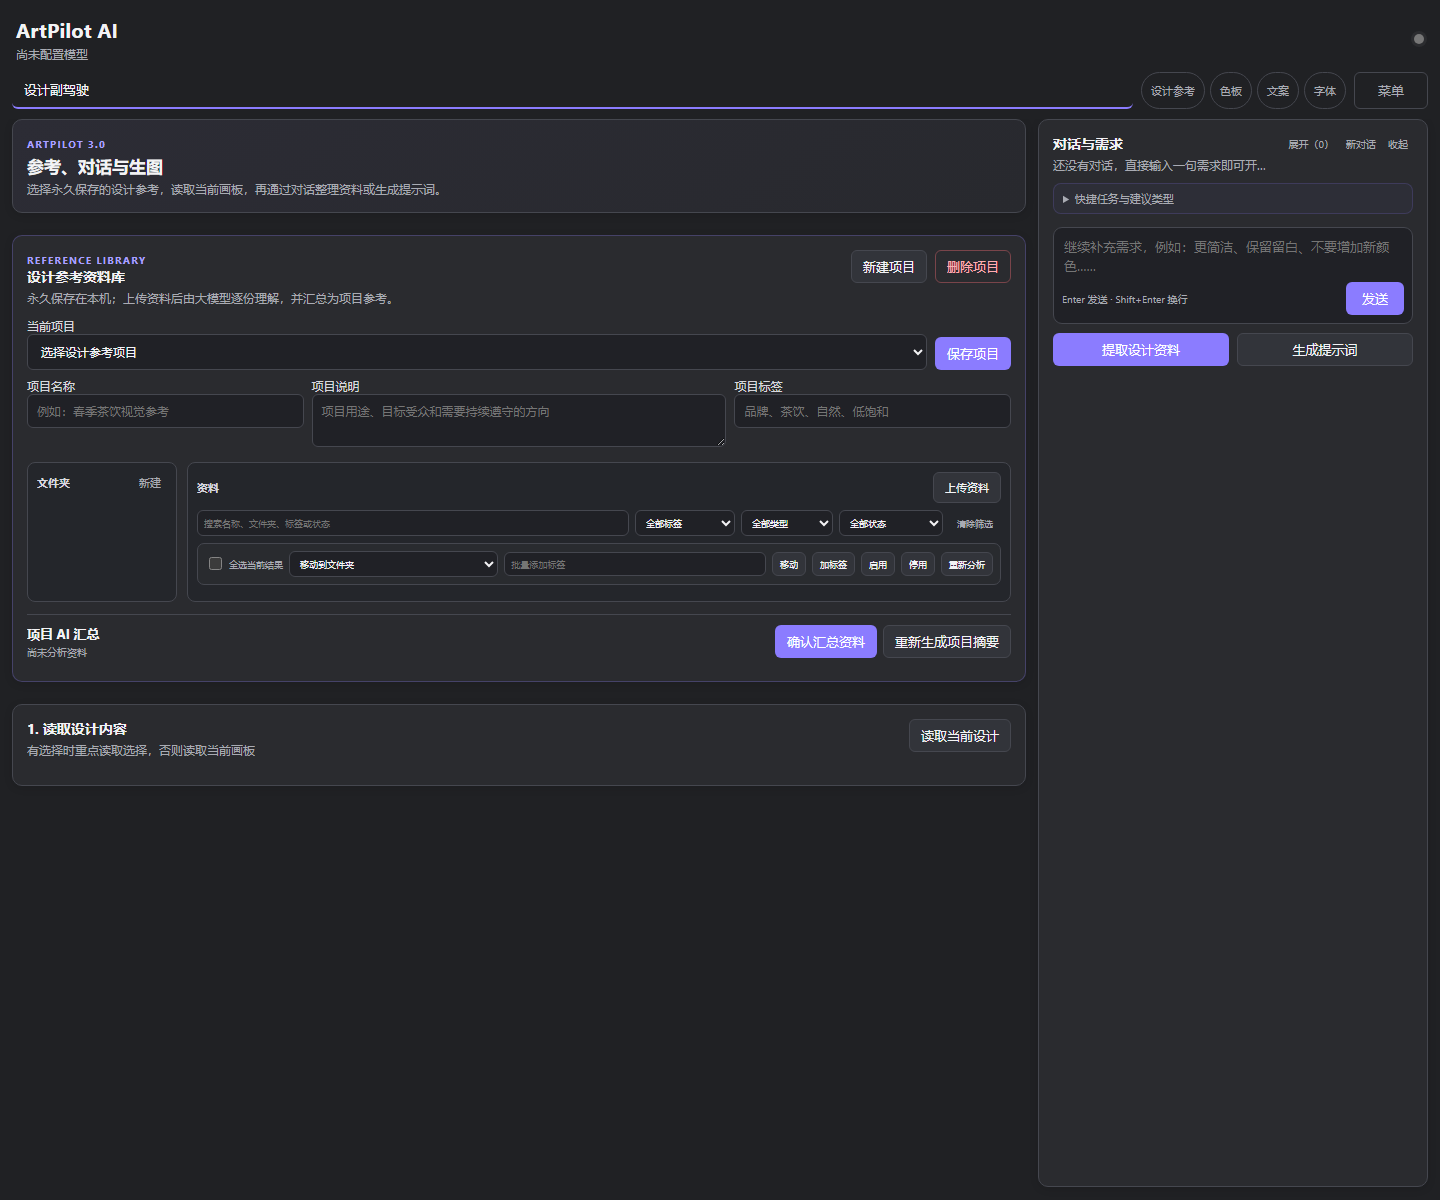This screenshot has height=1200, width=1440.
Task: Open the 全部标签 filter dropdown
Action: point(685,523)
